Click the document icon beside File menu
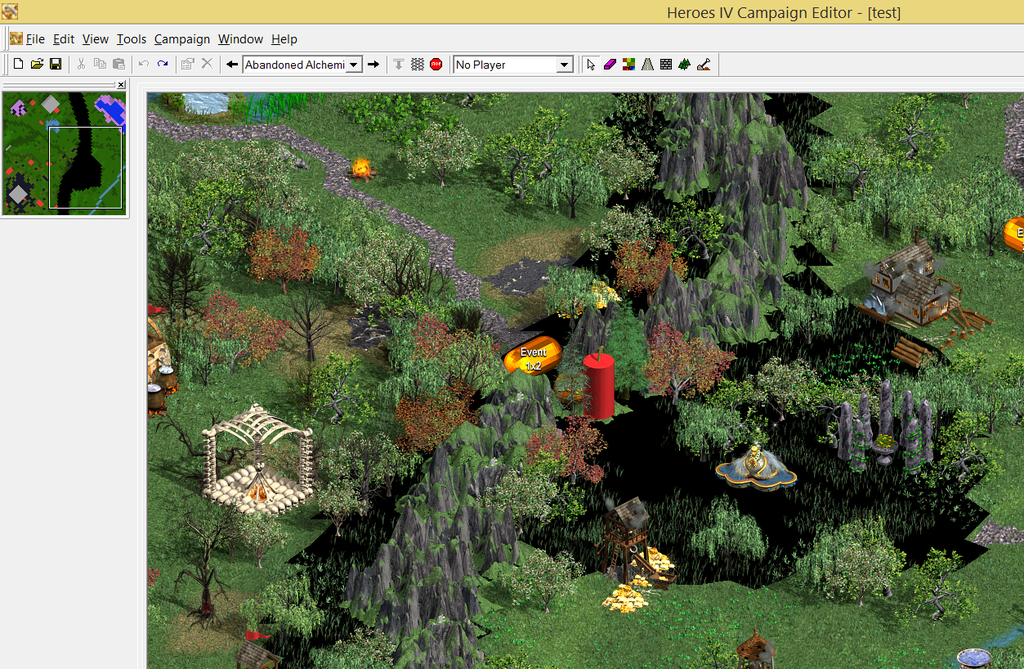The width and height of the screenshot is (1024, 669). pyautogui.click(x=16, y=39)
